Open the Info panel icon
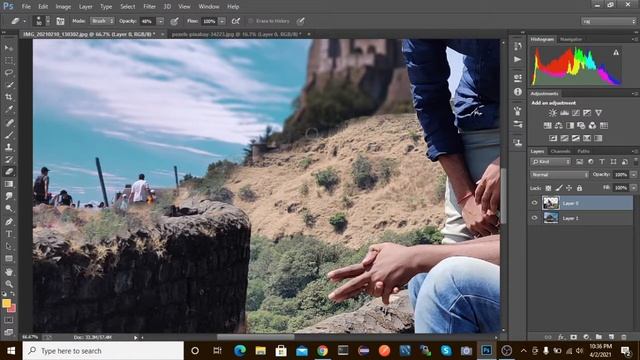 tap(518, 92)
